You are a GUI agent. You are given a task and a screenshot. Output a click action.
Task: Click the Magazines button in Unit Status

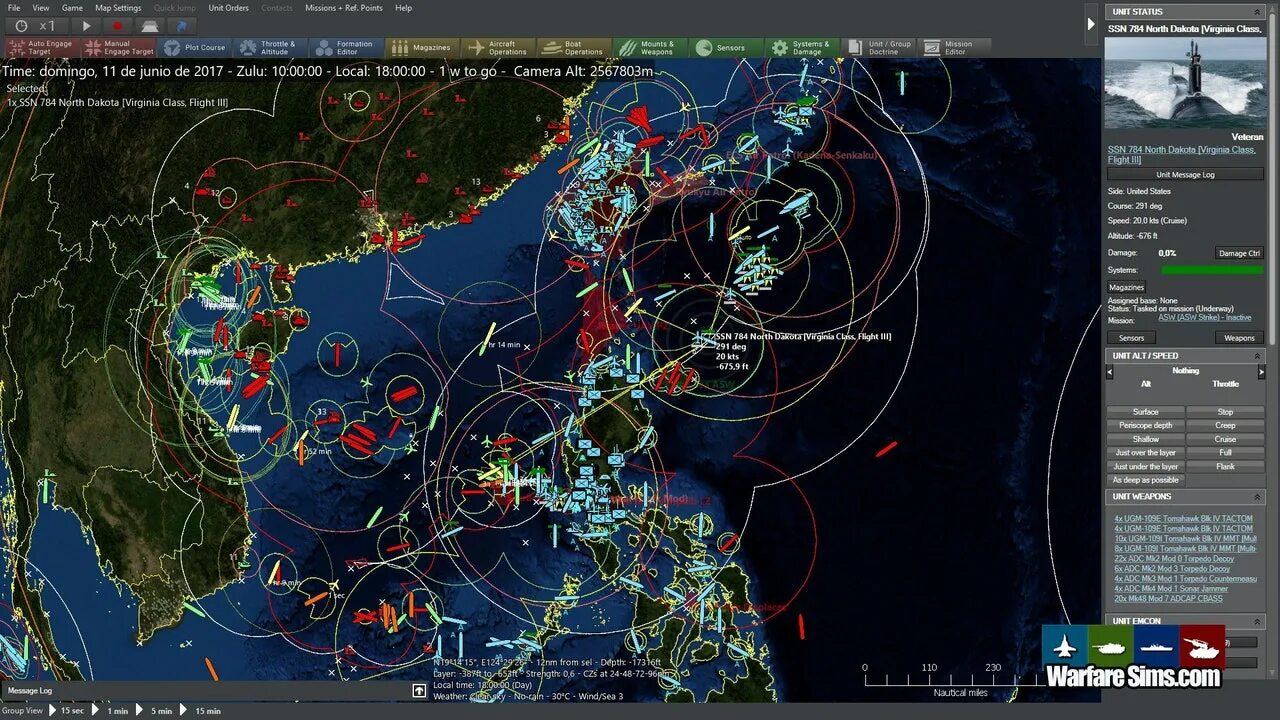tap(1126, 287)
